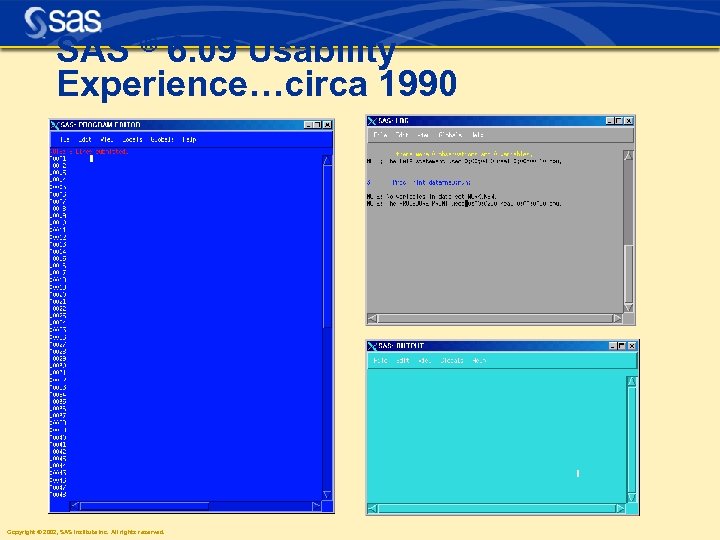Open File menu in Program Editor window

64,139
